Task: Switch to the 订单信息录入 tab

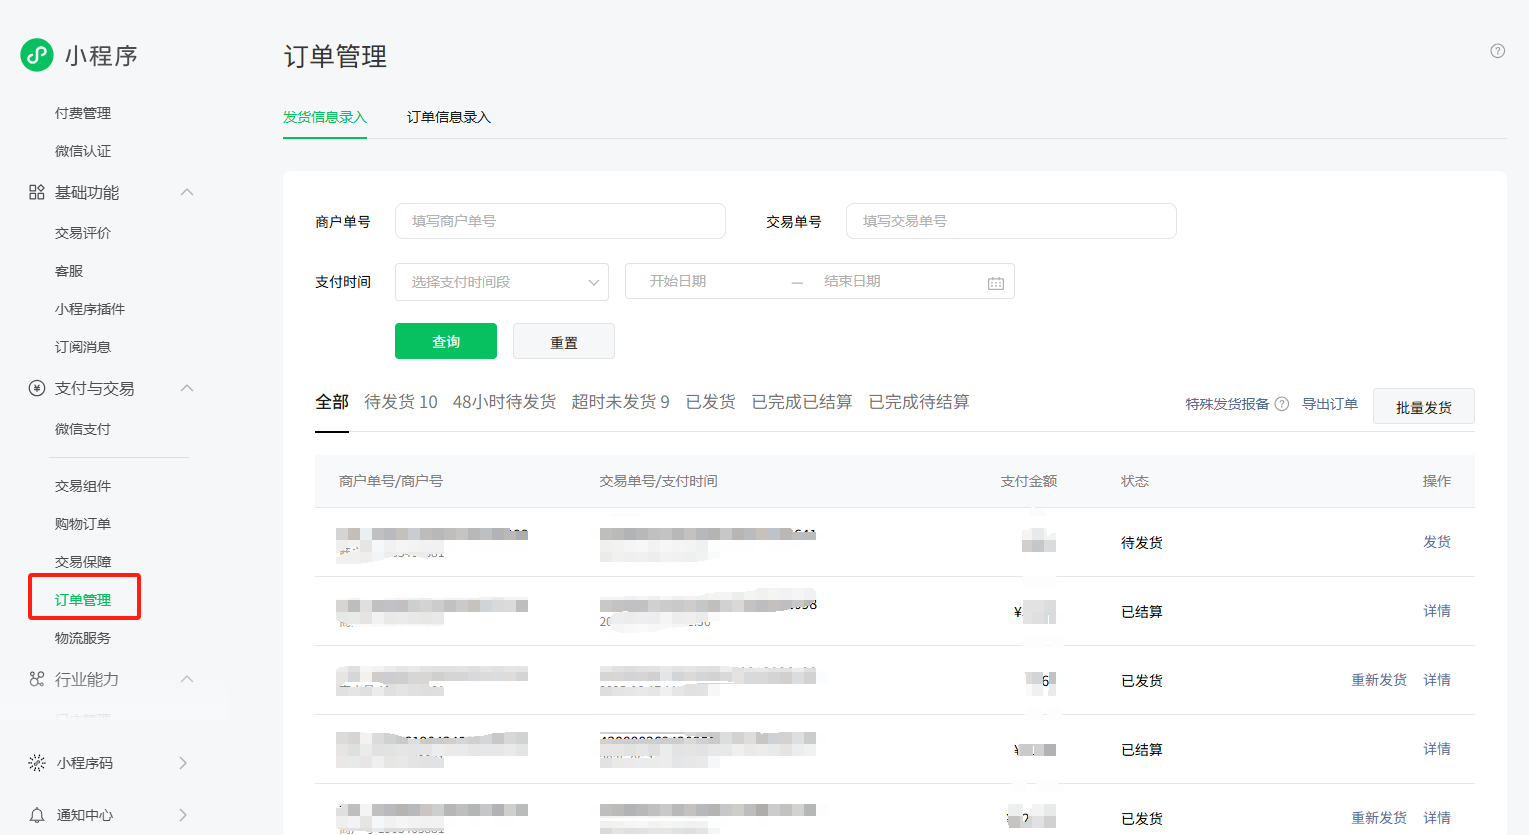Action: click(x=448, y=117)
